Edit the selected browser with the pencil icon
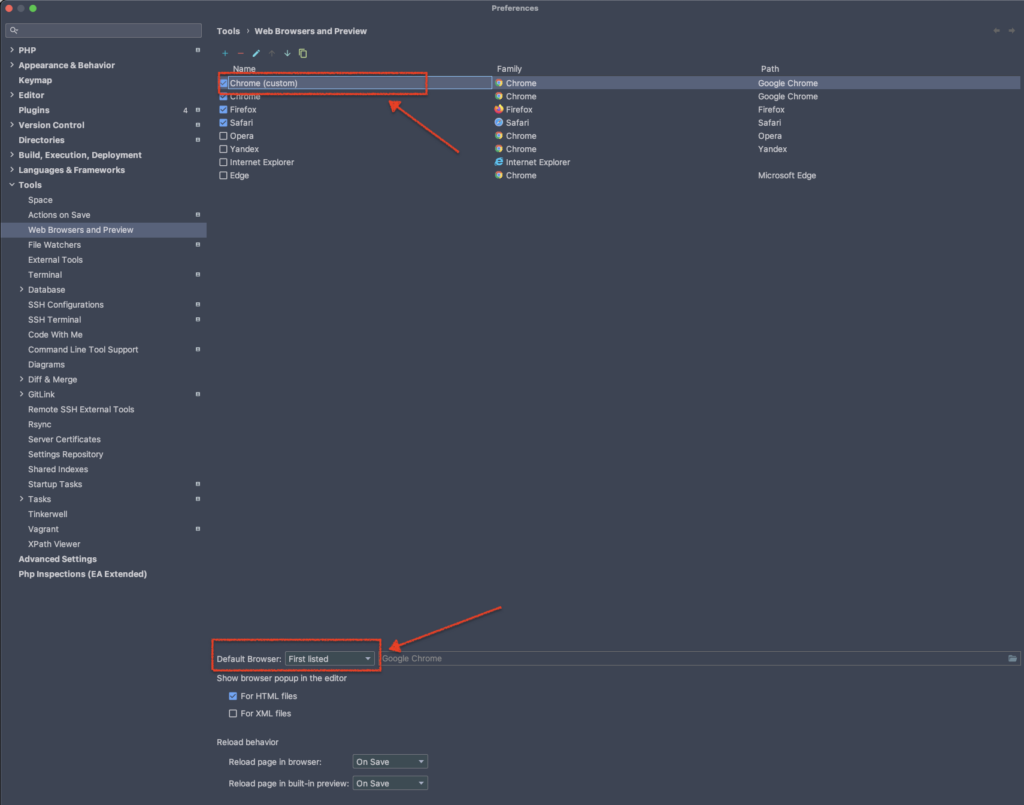This screenshot has height=805, width=1024. (x=256, y=53)
